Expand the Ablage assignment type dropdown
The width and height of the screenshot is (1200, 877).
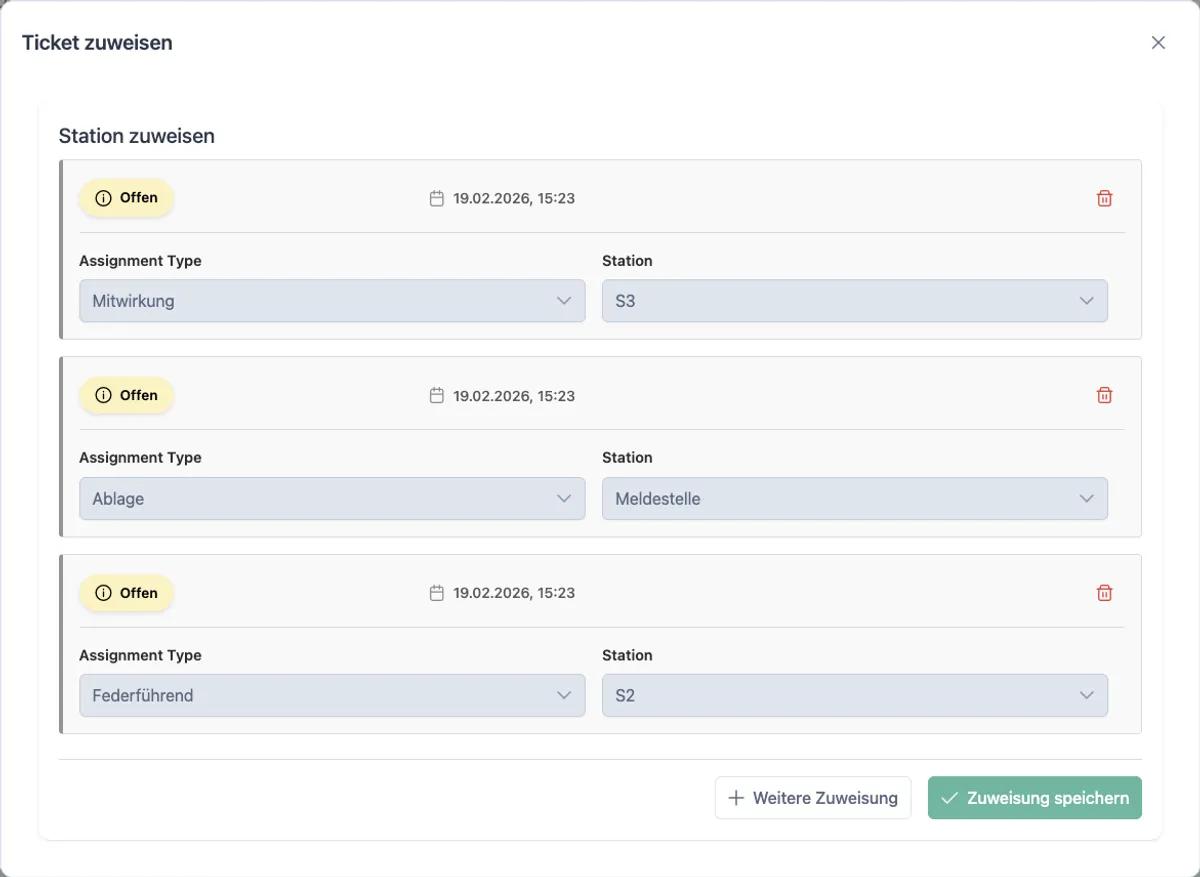pos(332,498)
